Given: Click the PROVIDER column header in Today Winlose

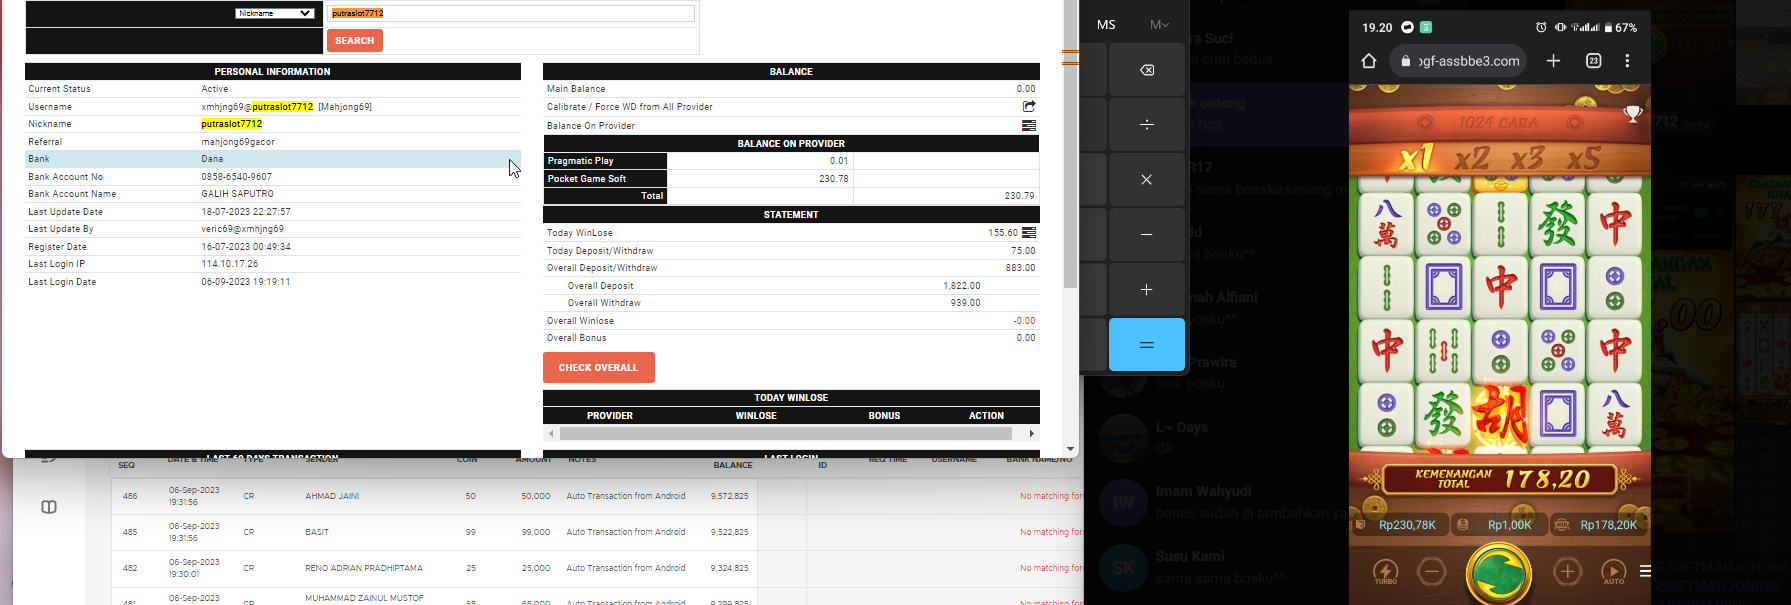Looking at the screenshot, I should pyautogui.click(x=610, y=416).
